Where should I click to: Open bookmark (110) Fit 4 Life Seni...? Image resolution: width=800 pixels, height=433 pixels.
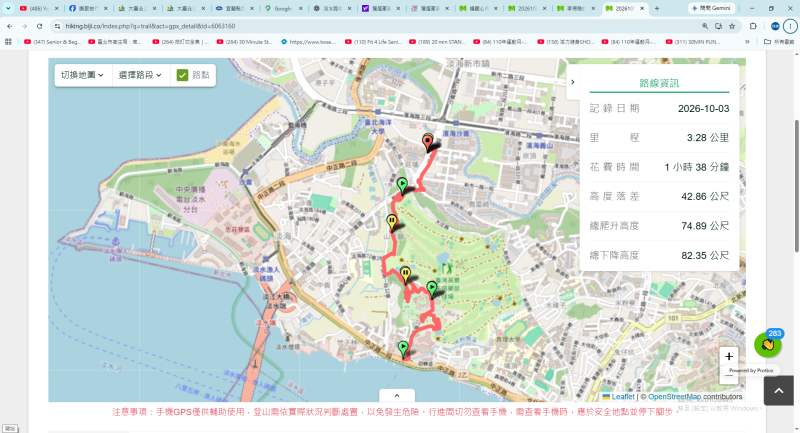(373, 42)
